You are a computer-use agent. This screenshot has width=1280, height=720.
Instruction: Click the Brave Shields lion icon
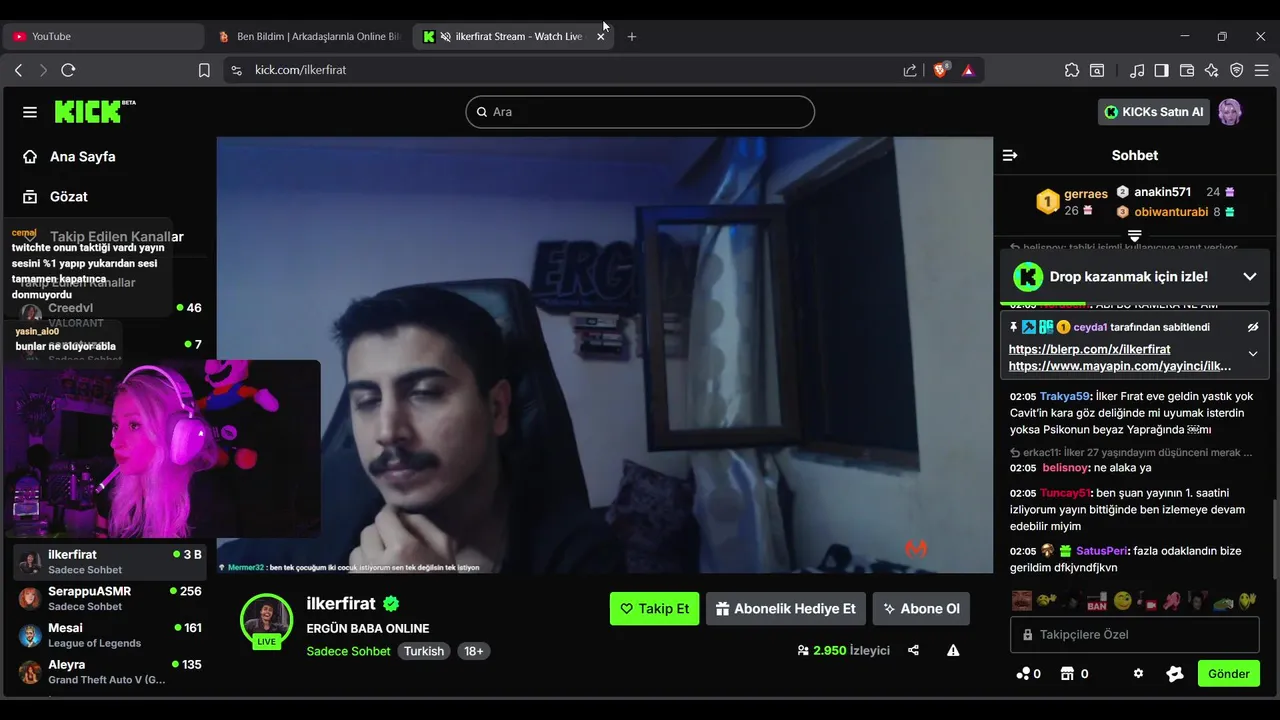coord(941,70)
